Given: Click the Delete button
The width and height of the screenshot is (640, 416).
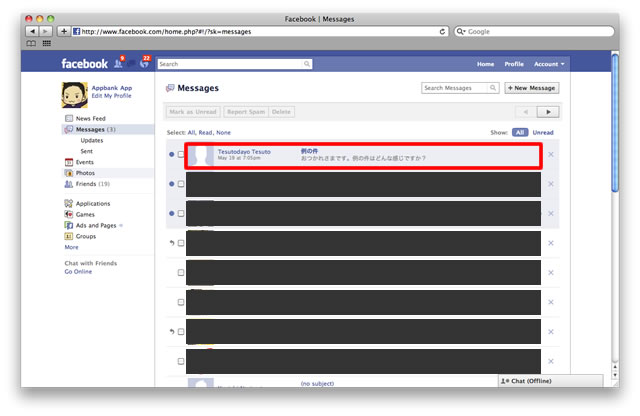Looking at the screenshot, I should 281,112.
